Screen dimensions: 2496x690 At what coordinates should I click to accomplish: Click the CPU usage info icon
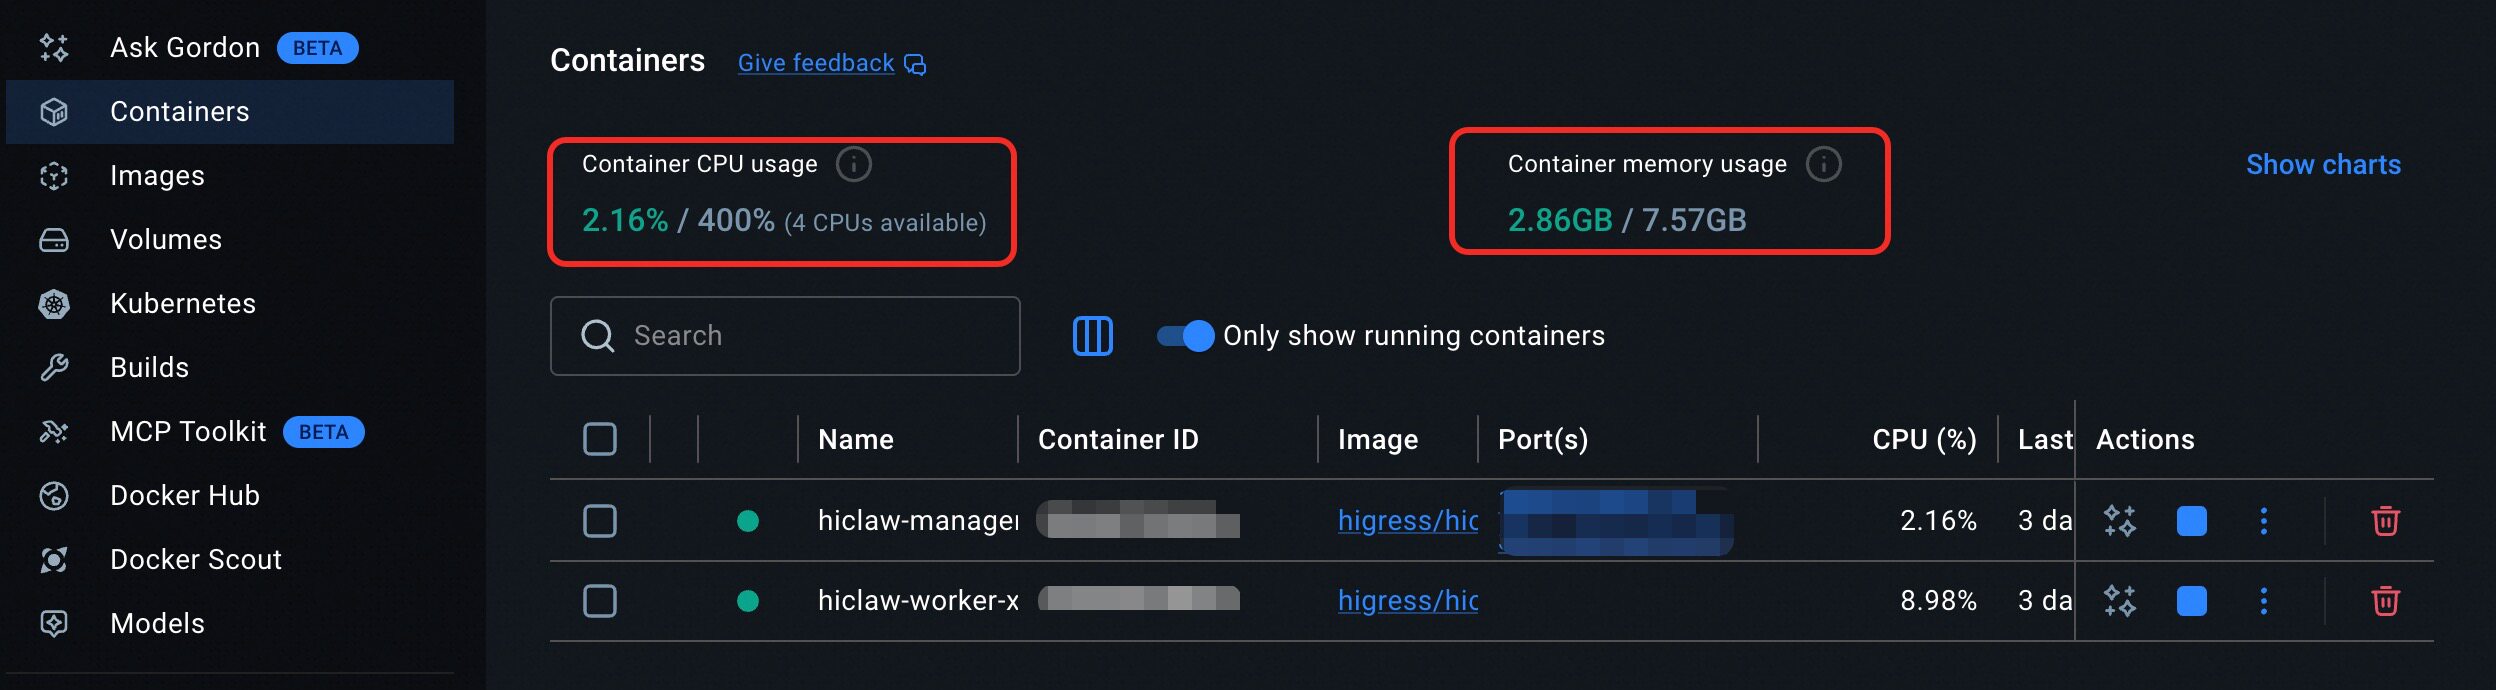click(853, 164)
